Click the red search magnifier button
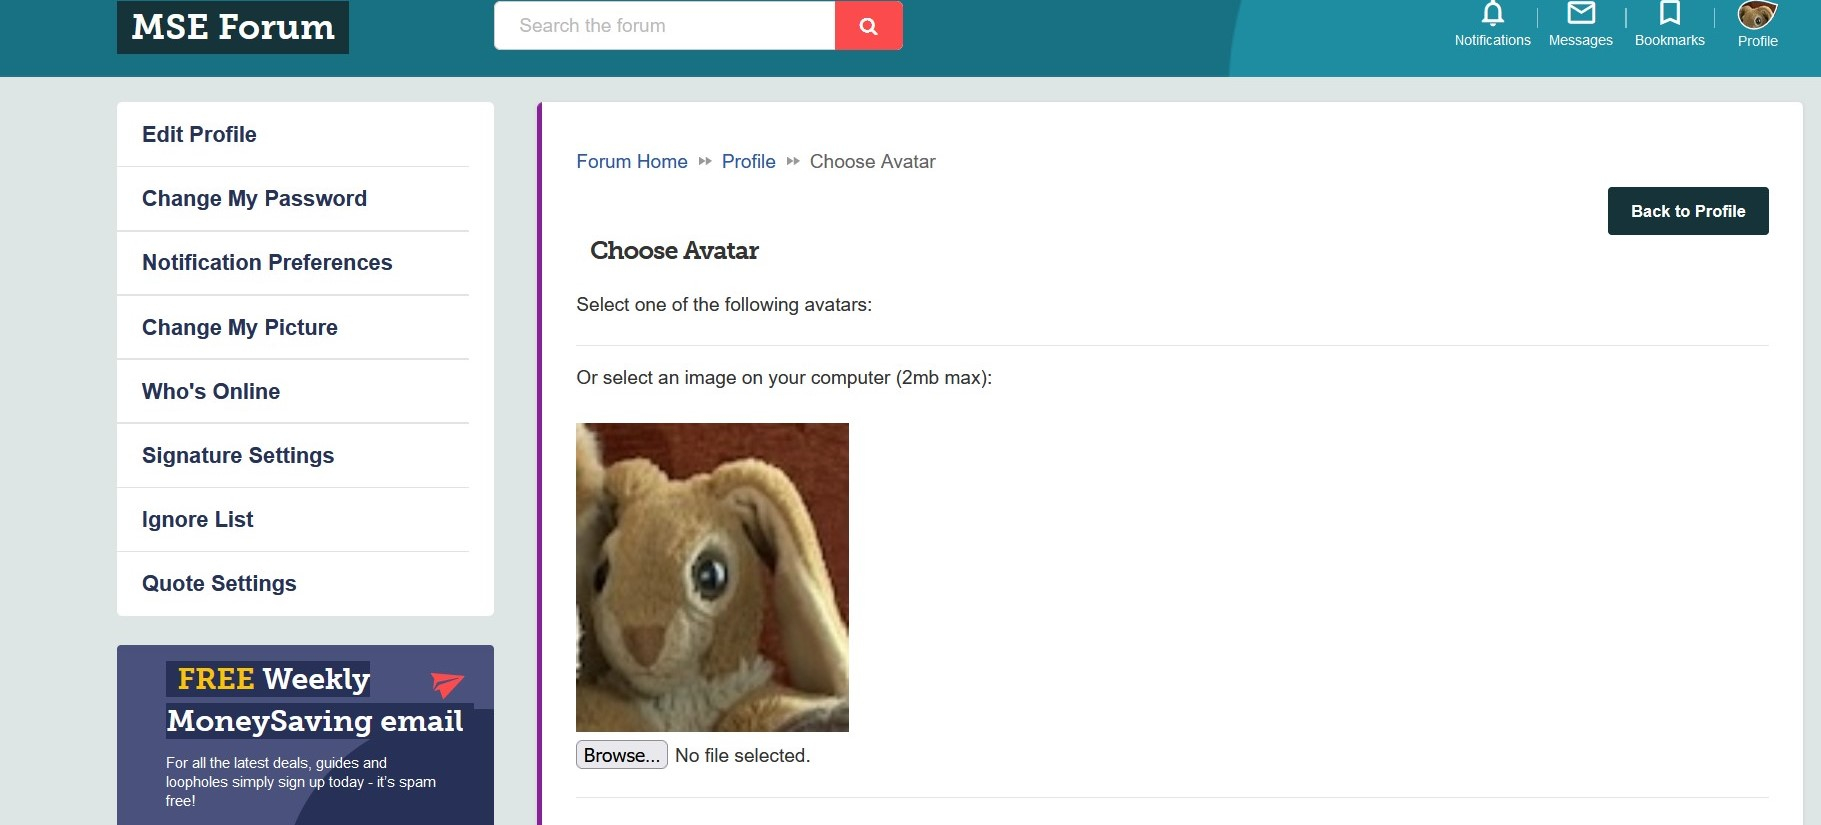This screenshot has width=1821, height=825. 868,26
